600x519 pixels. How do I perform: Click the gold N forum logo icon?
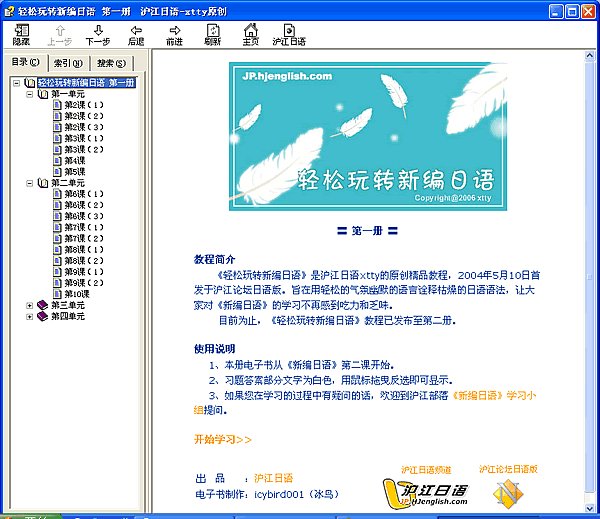pos(508,494)
